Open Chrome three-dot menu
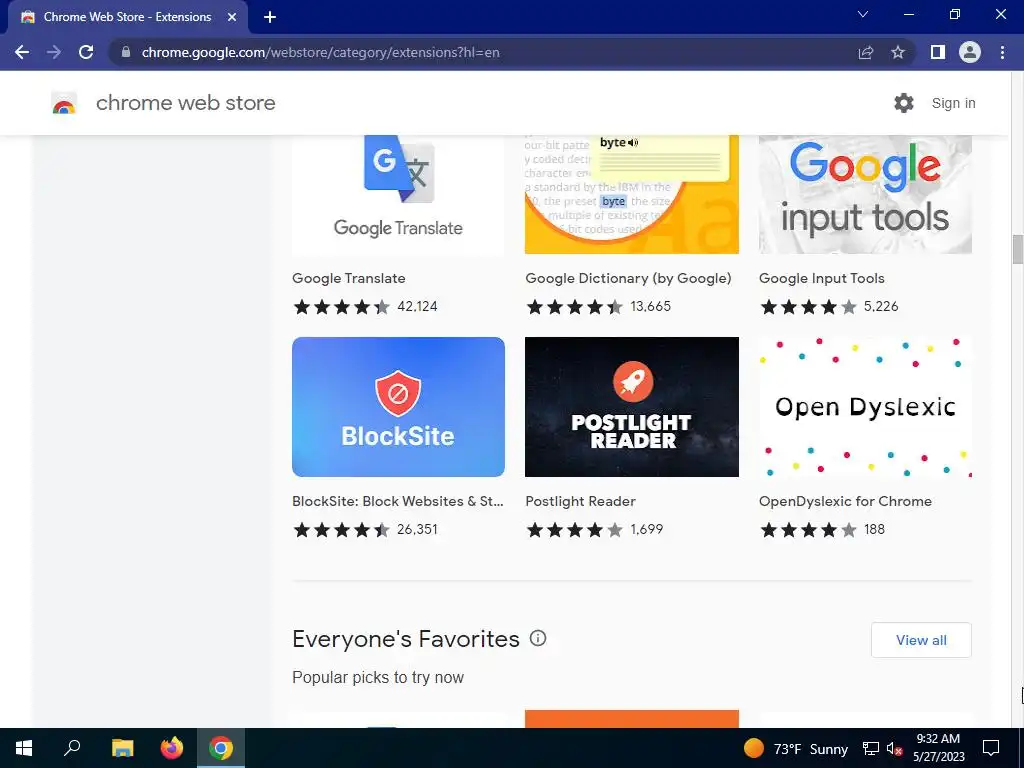 1002,52
